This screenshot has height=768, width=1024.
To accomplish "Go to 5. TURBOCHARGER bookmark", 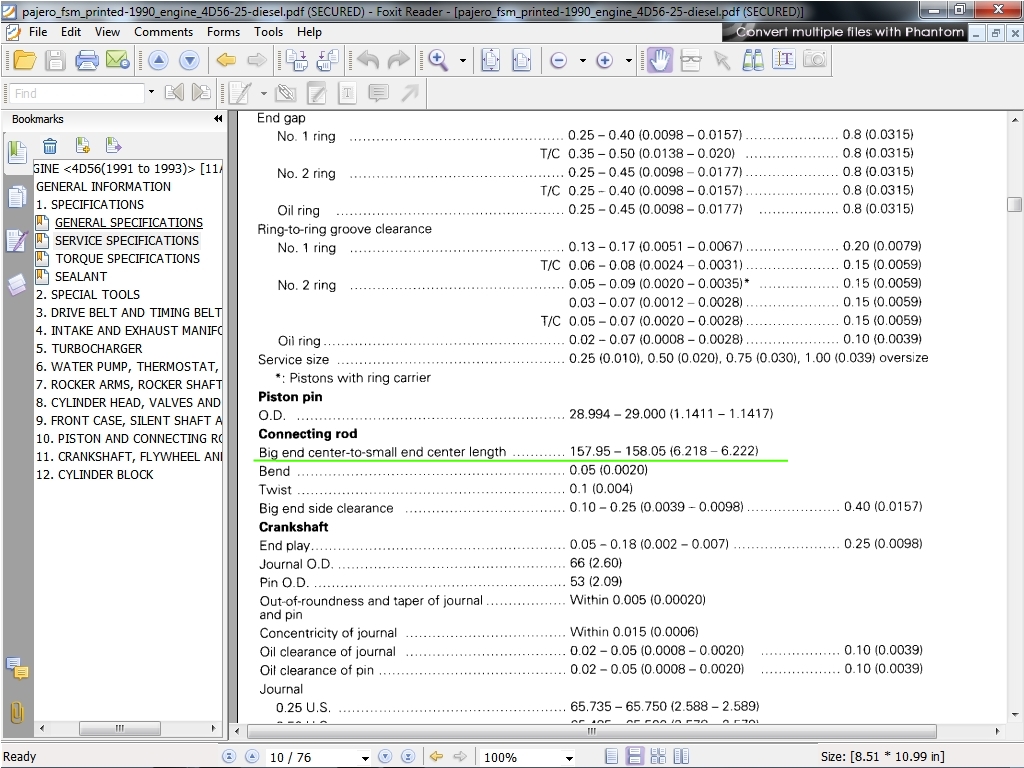I will click(x=89, y=348).
